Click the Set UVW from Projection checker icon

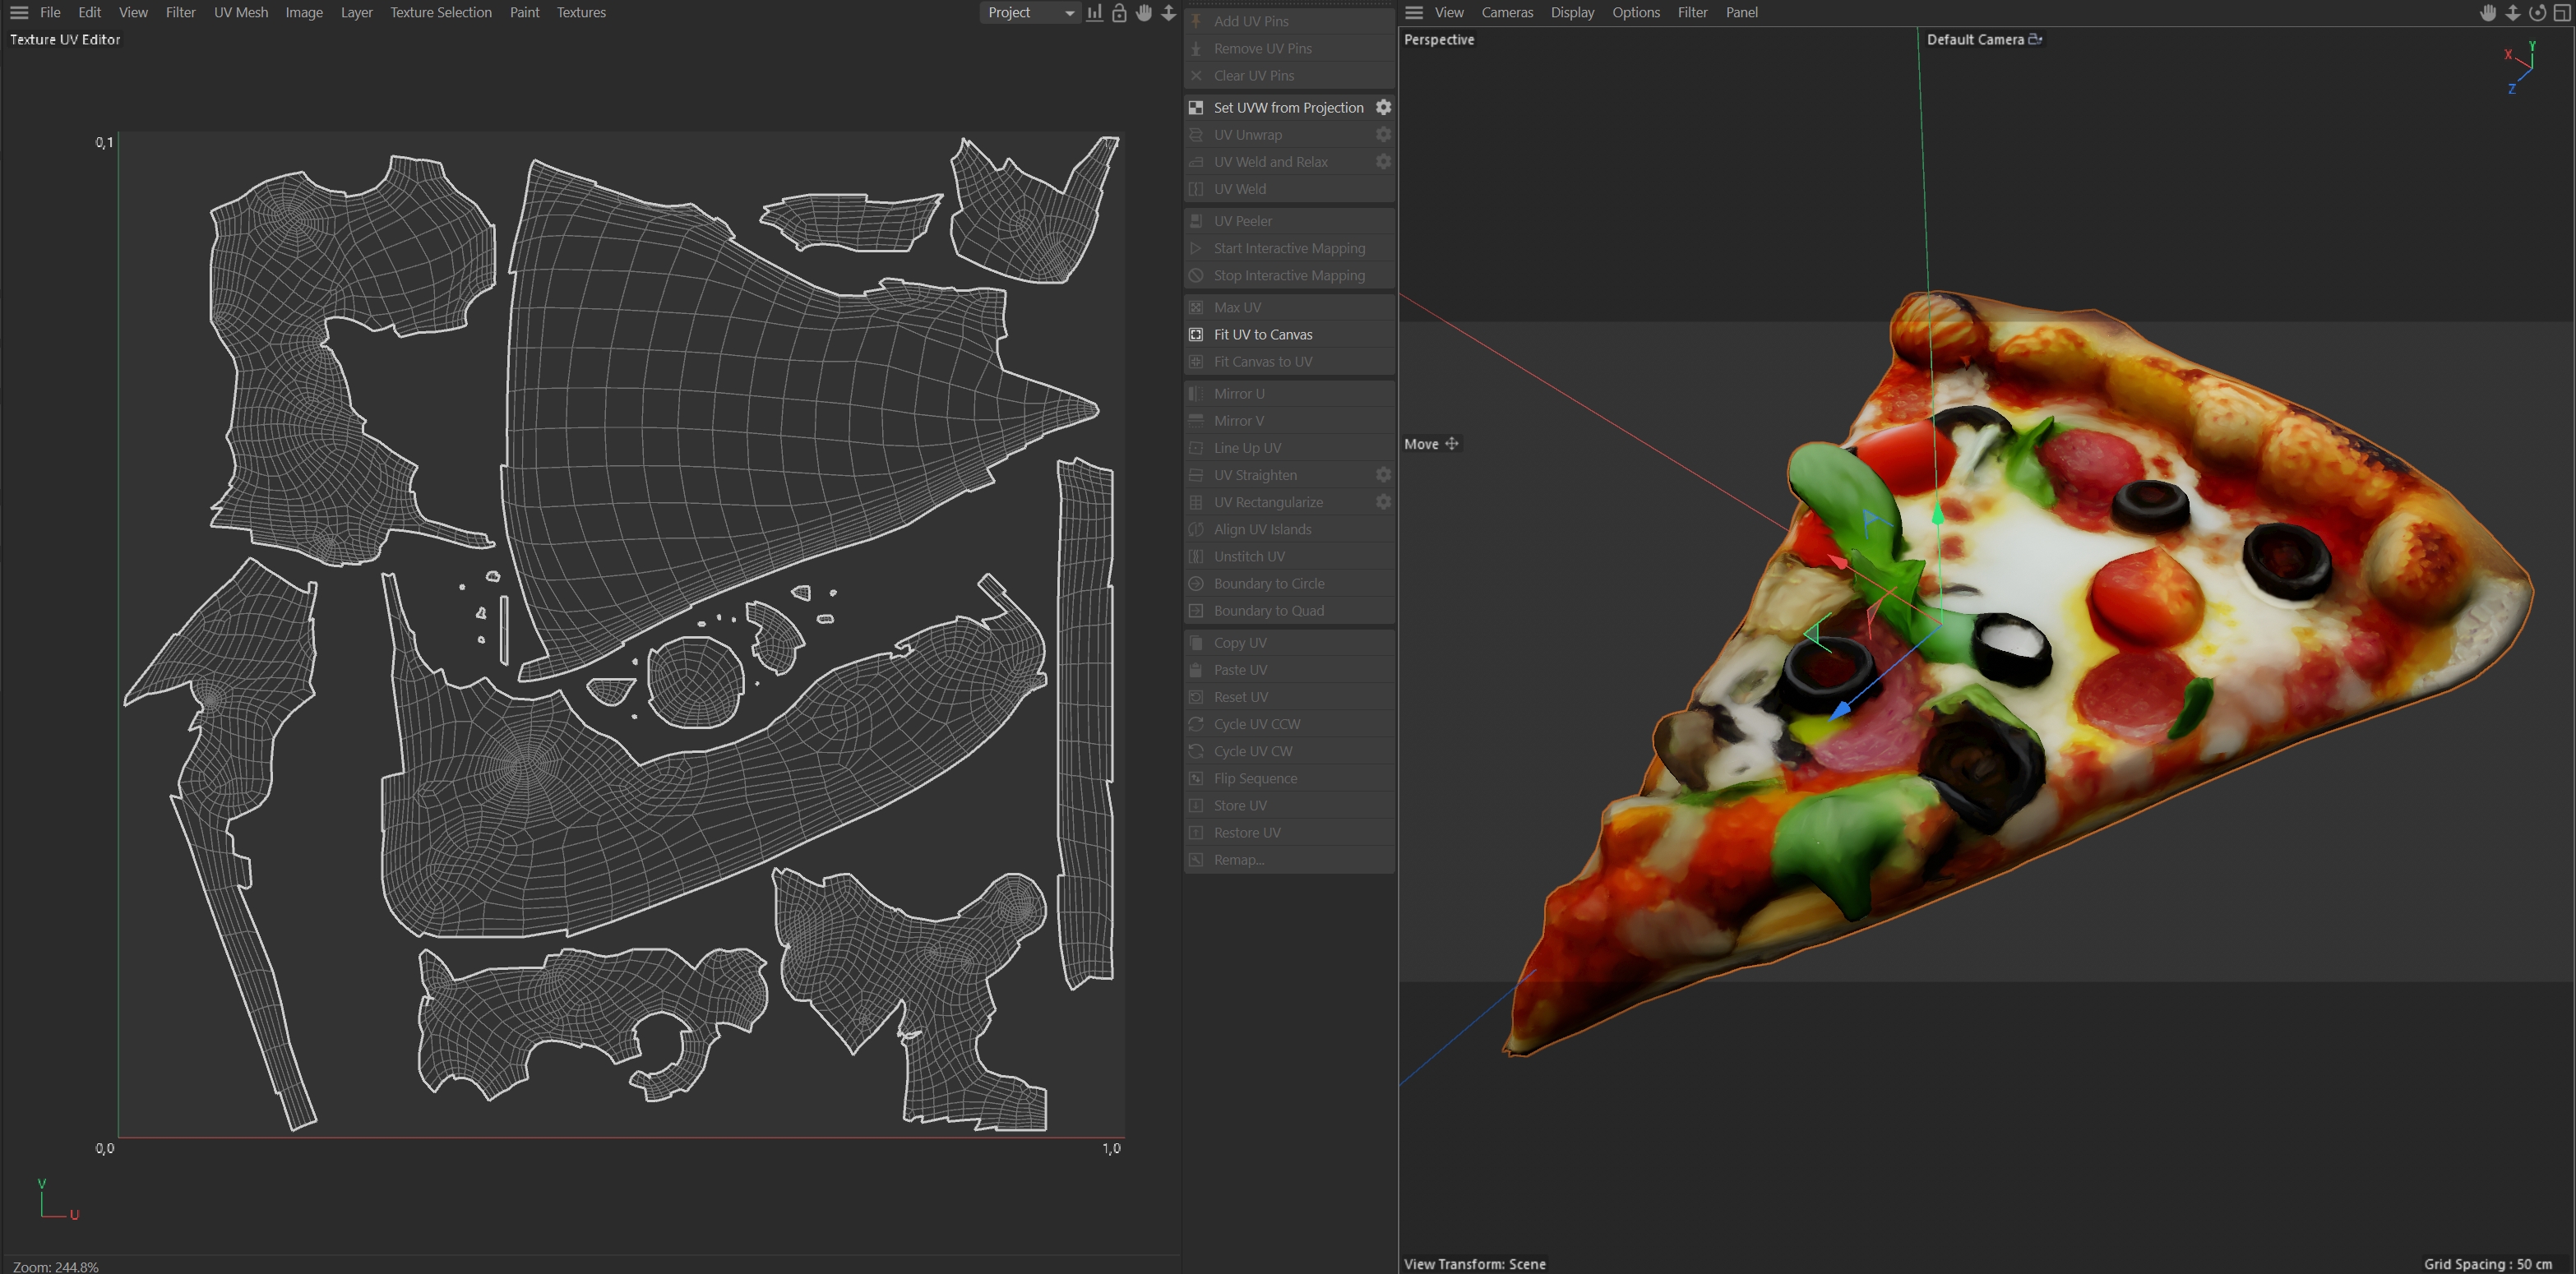(x=1196, y=107)
